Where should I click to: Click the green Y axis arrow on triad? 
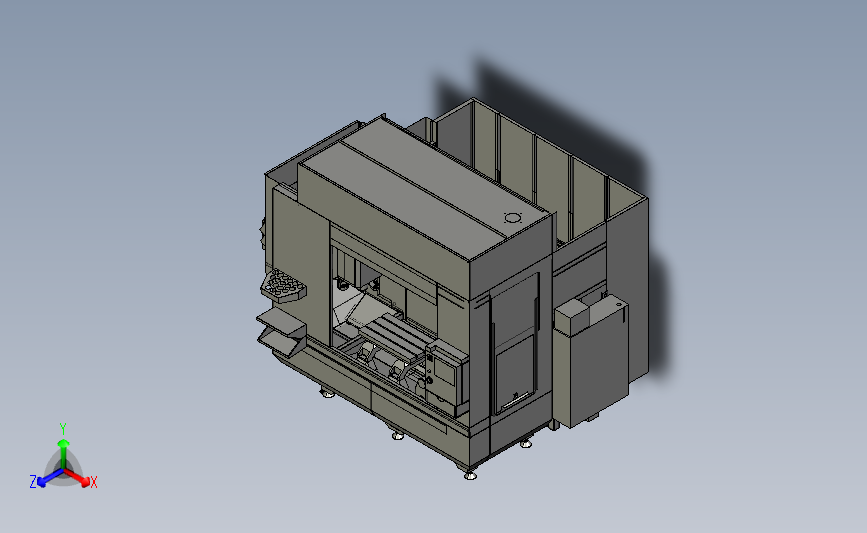(x=63, y=453)
